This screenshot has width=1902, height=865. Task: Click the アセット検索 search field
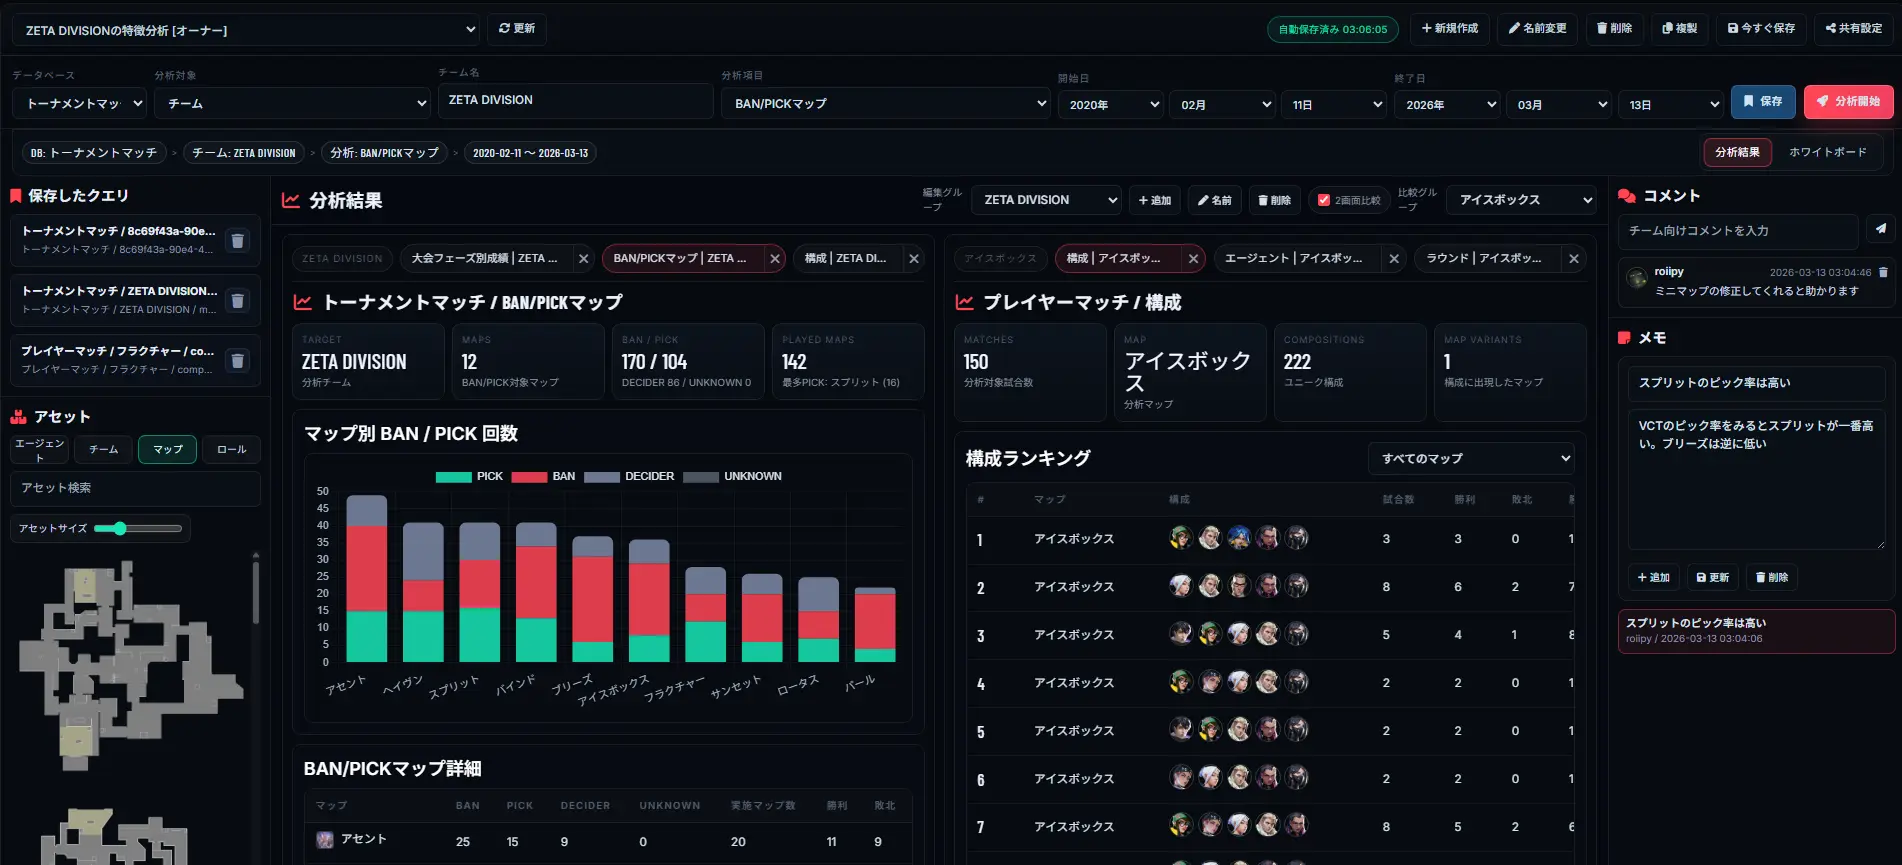pos(135,488)
